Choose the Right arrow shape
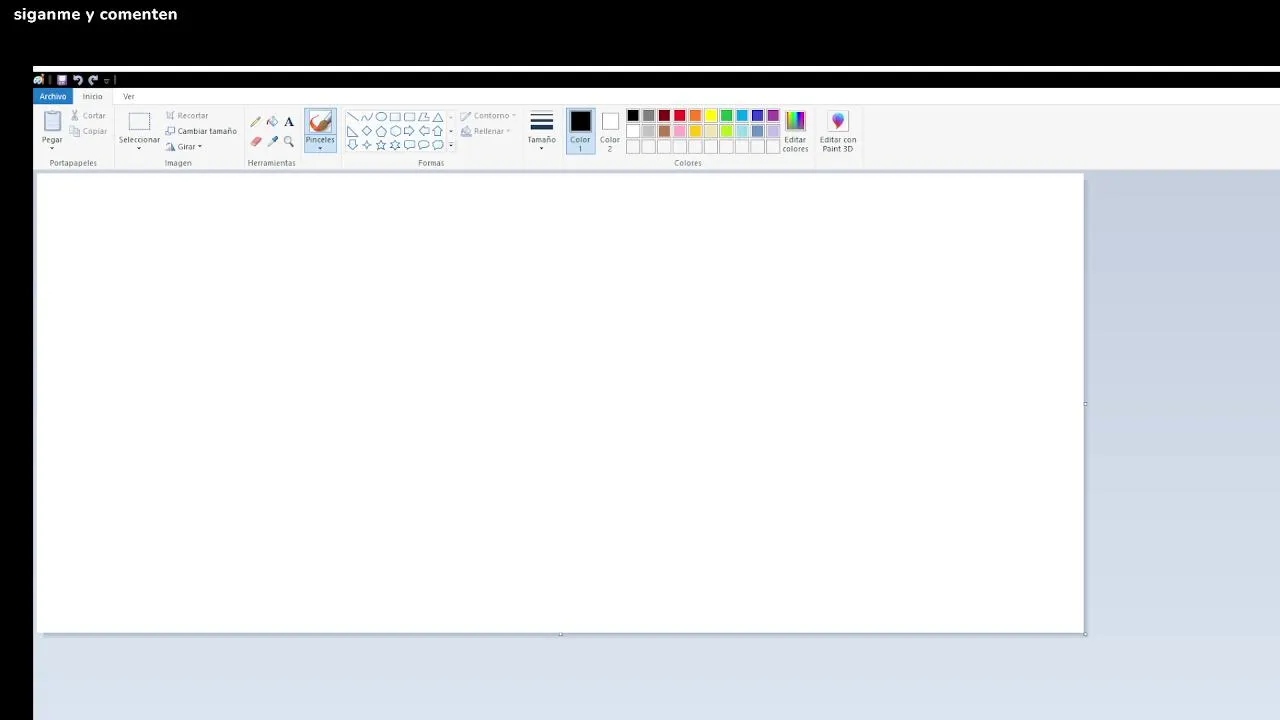The height and width of the screenshot is (720, 1280). (x=409, y=131)
